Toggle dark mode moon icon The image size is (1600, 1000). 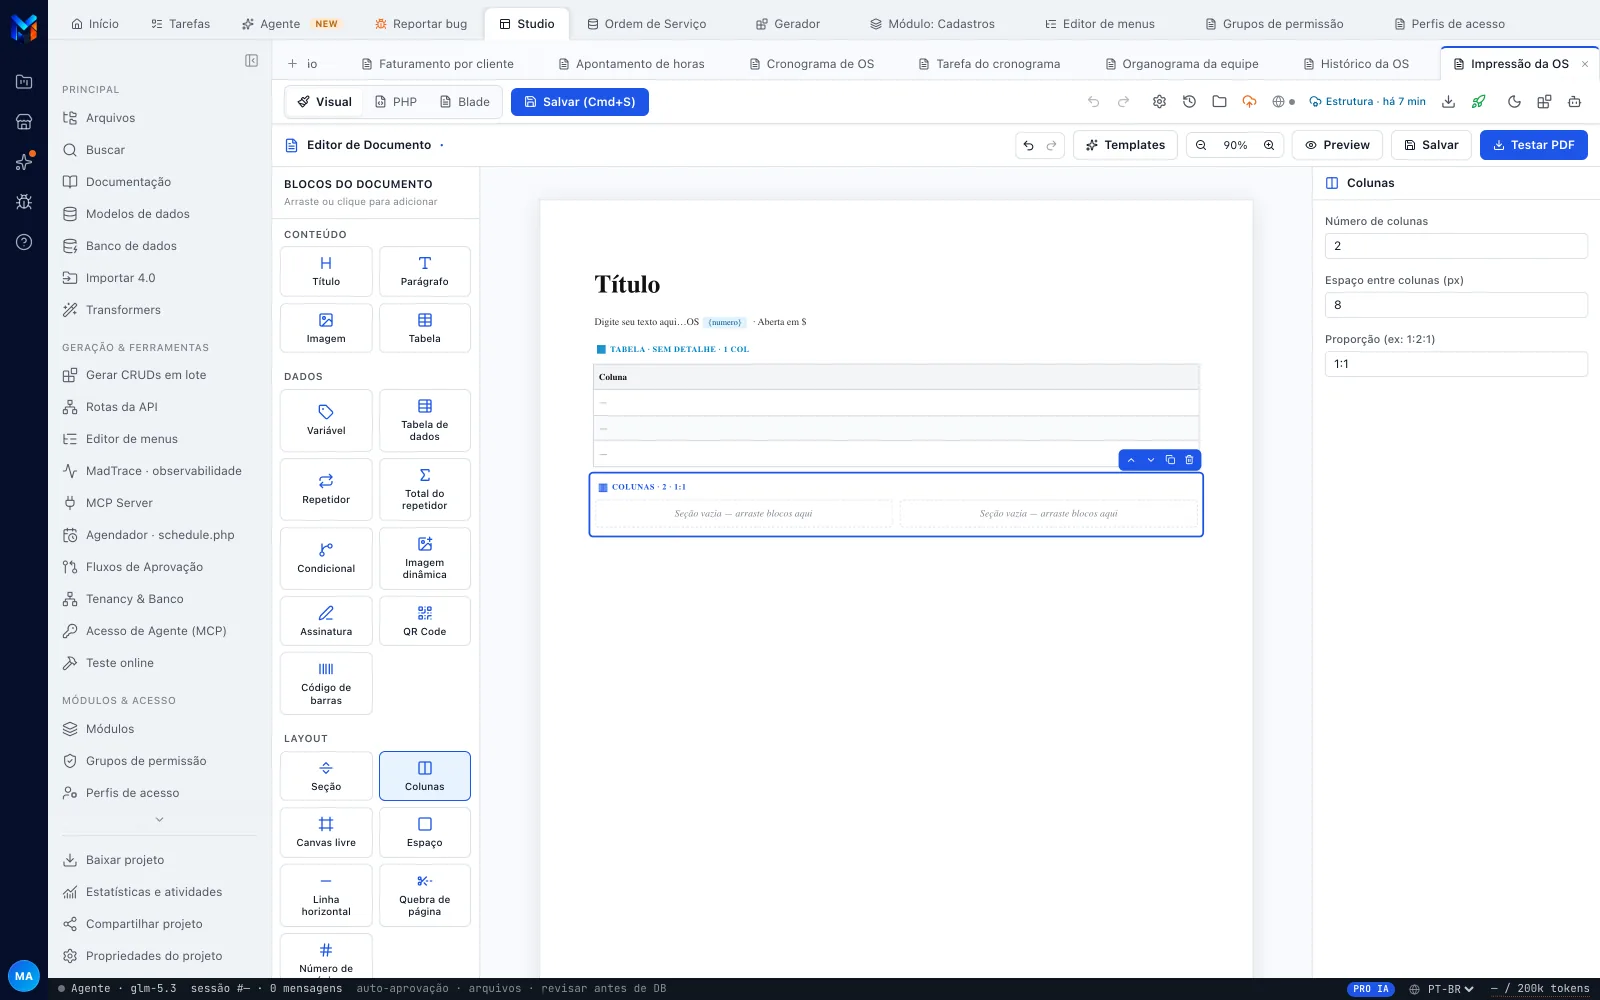[1514, 102]
